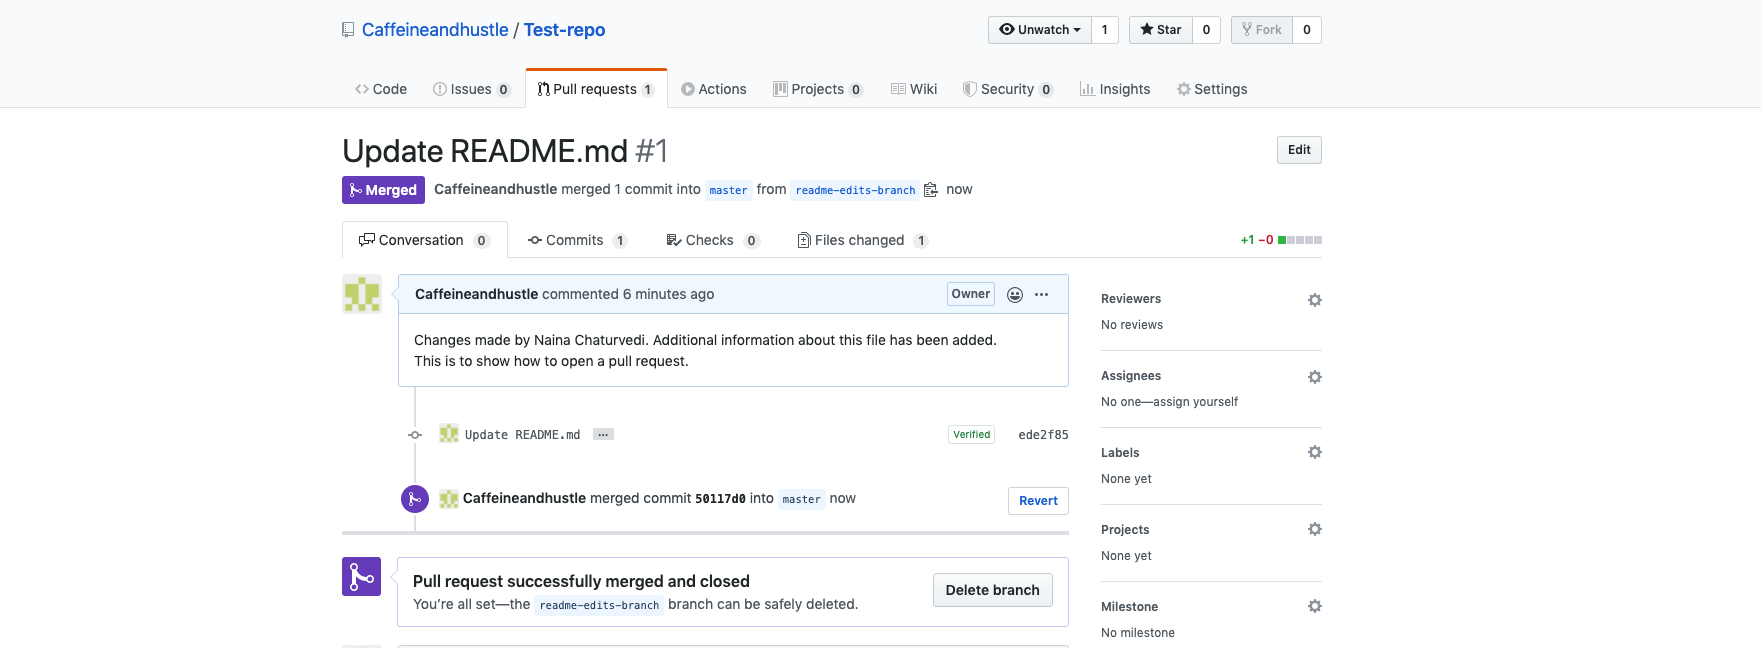
Task: Click the commit node icon on timeline
Action: (415, 435)
